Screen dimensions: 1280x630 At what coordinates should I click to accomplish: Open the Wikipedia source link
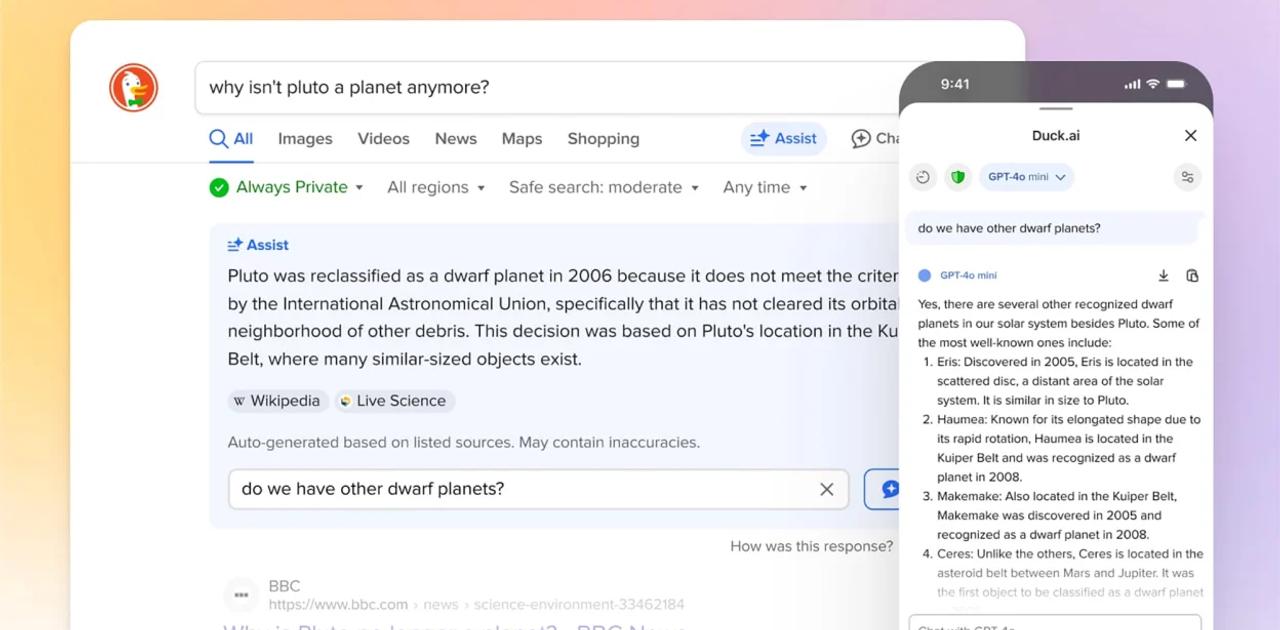pos(277,401)
